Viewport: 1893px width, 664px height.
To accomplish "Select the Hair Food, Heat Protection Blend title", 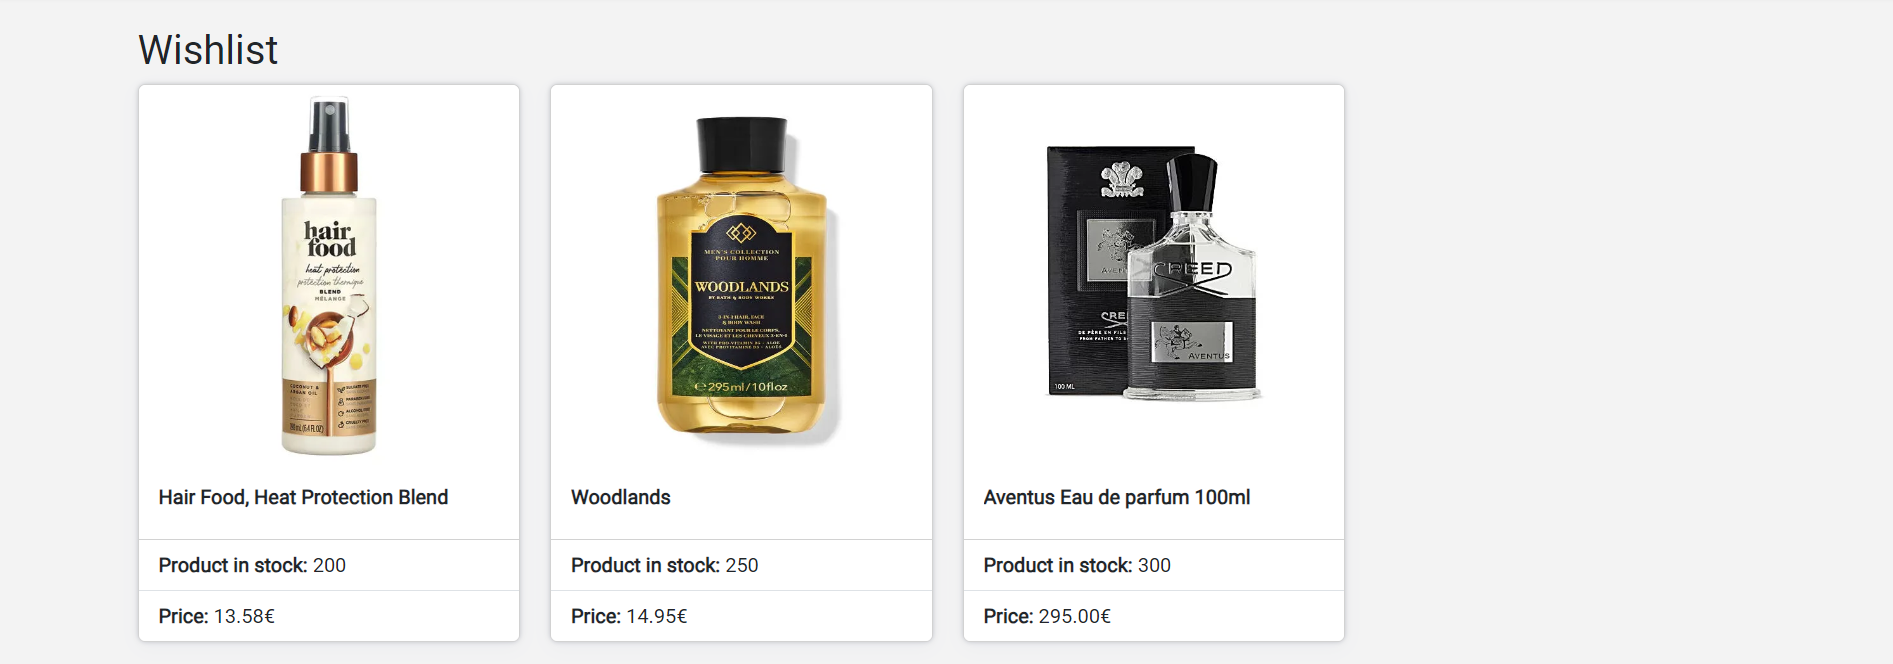I will (x=303, y=497).
